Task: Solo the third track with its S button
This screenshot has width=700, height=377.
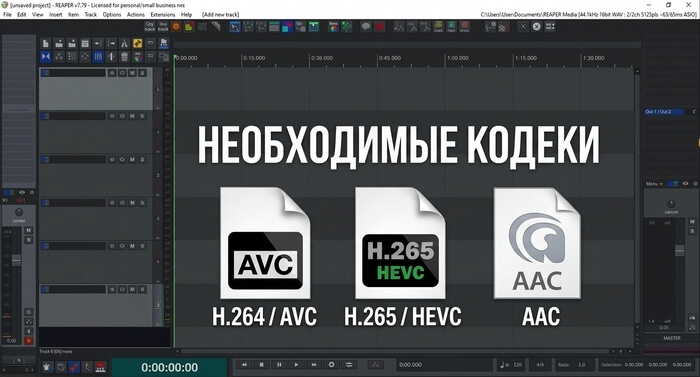Action: pos(142,159)
